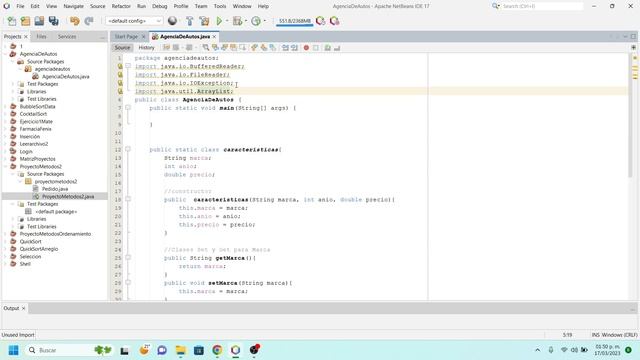Click the Search field in title bar
Image resolution: width=640 pixels, height=360 pixels.
coord(542,6)
